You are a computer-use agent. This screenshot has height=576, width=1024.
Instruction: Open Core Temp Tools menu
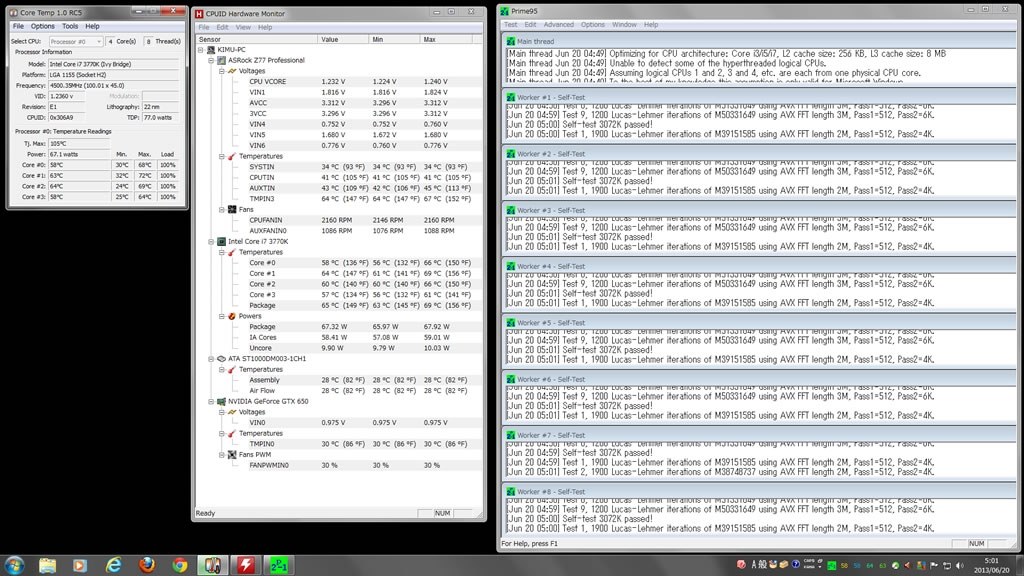[x=70, y=26]
